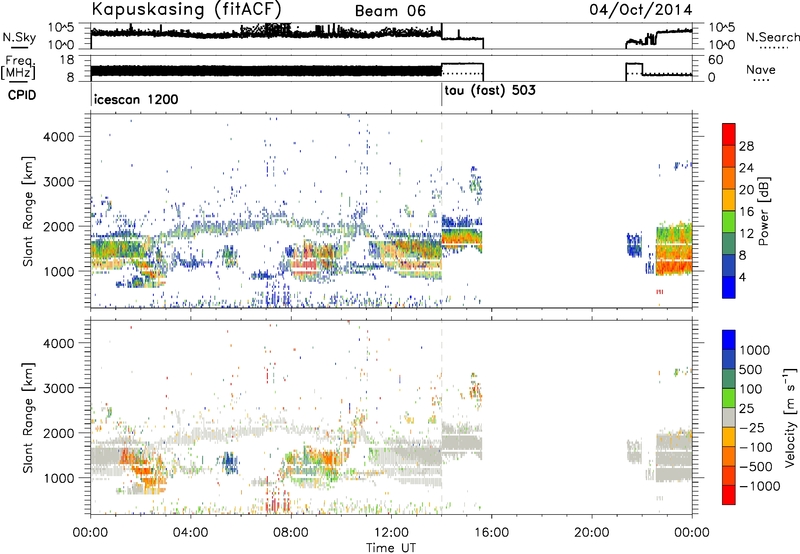Pick the bright blue bottom segment of Power colorbar

(x=729, y=287)
